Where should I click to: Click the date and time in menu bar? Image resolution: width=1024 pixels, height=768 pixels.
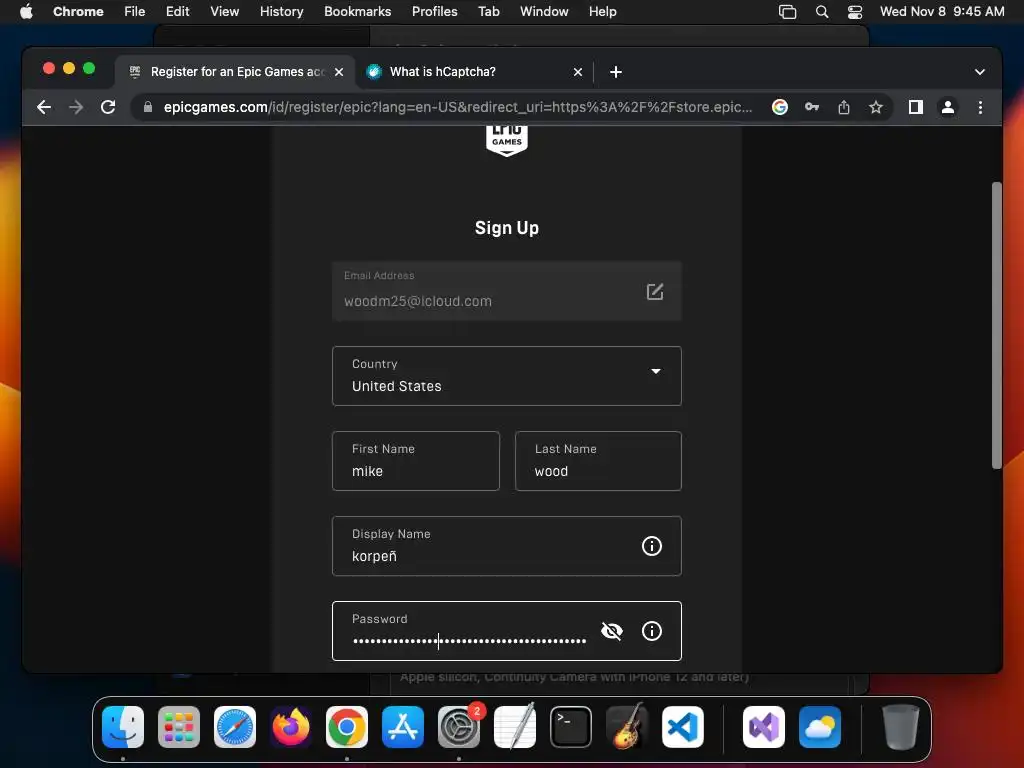(x=942, y=12)
